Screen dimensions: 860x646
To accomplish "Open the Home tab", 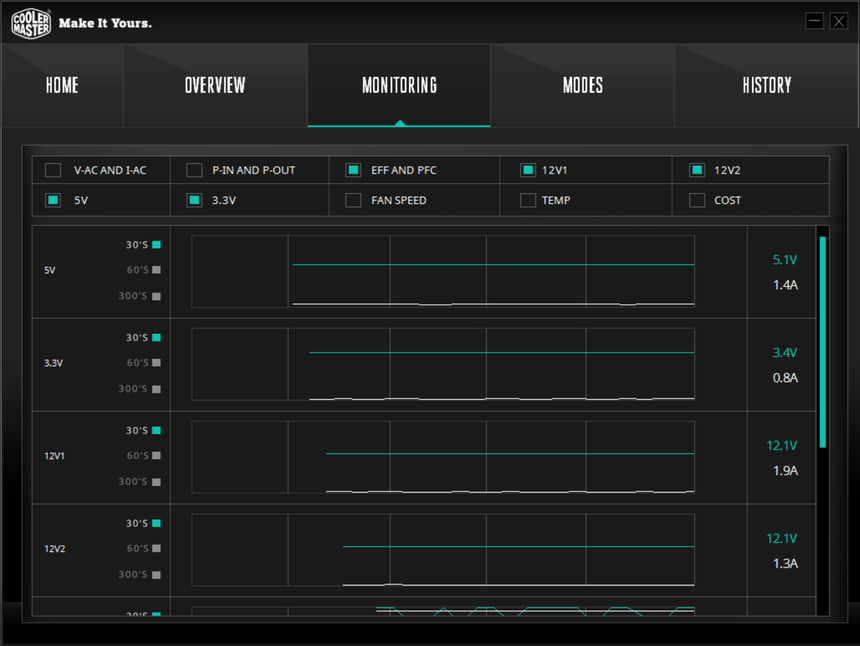I will 62,86.
